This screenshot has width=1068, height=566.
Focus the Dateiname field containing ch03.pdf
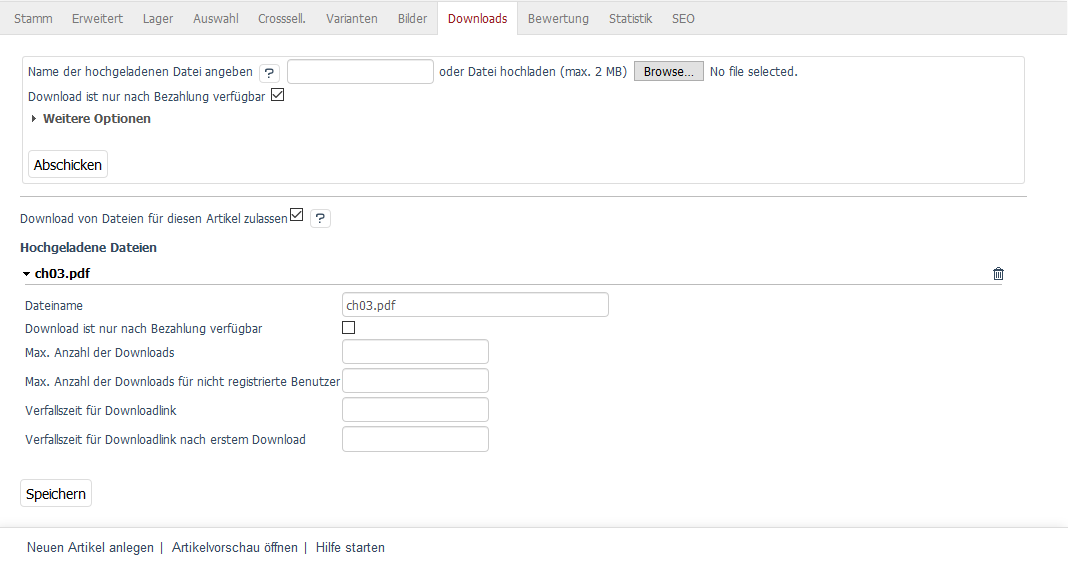[x=475, y=305]
